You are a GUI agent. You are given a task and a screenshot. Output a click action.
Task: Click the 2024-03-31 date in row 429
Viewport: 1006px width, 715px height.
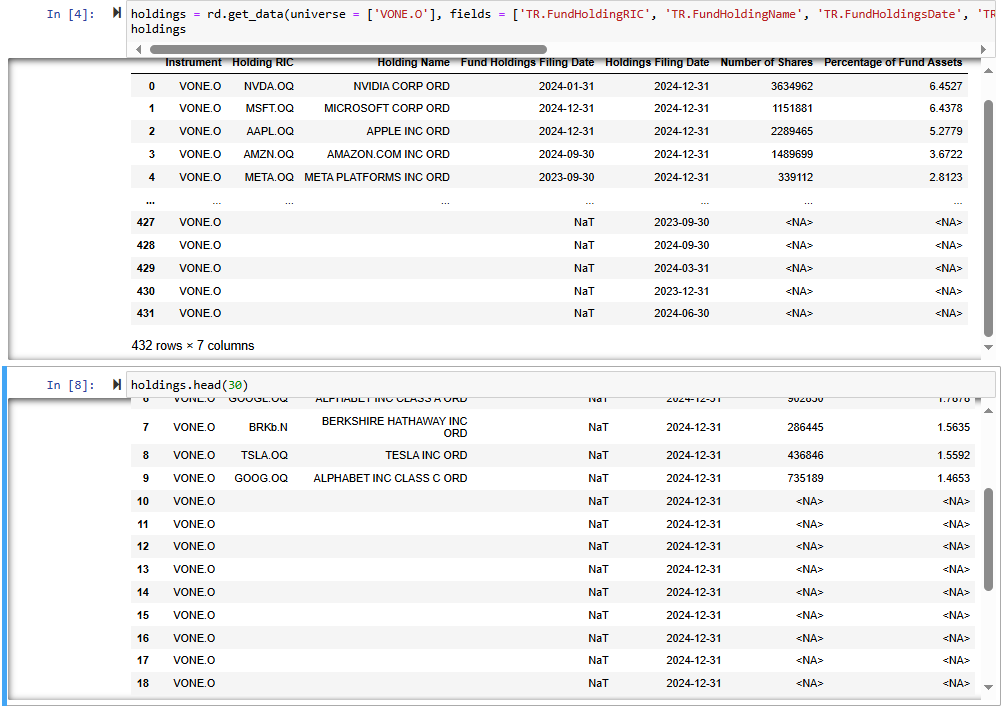tap(681, 268)
